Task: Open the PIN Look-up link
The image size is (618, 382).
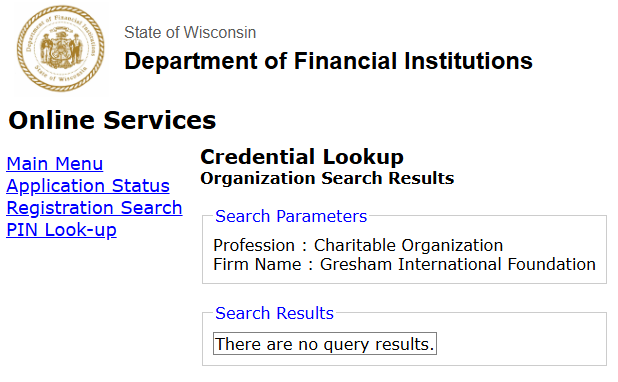Action: coord(61,230)
